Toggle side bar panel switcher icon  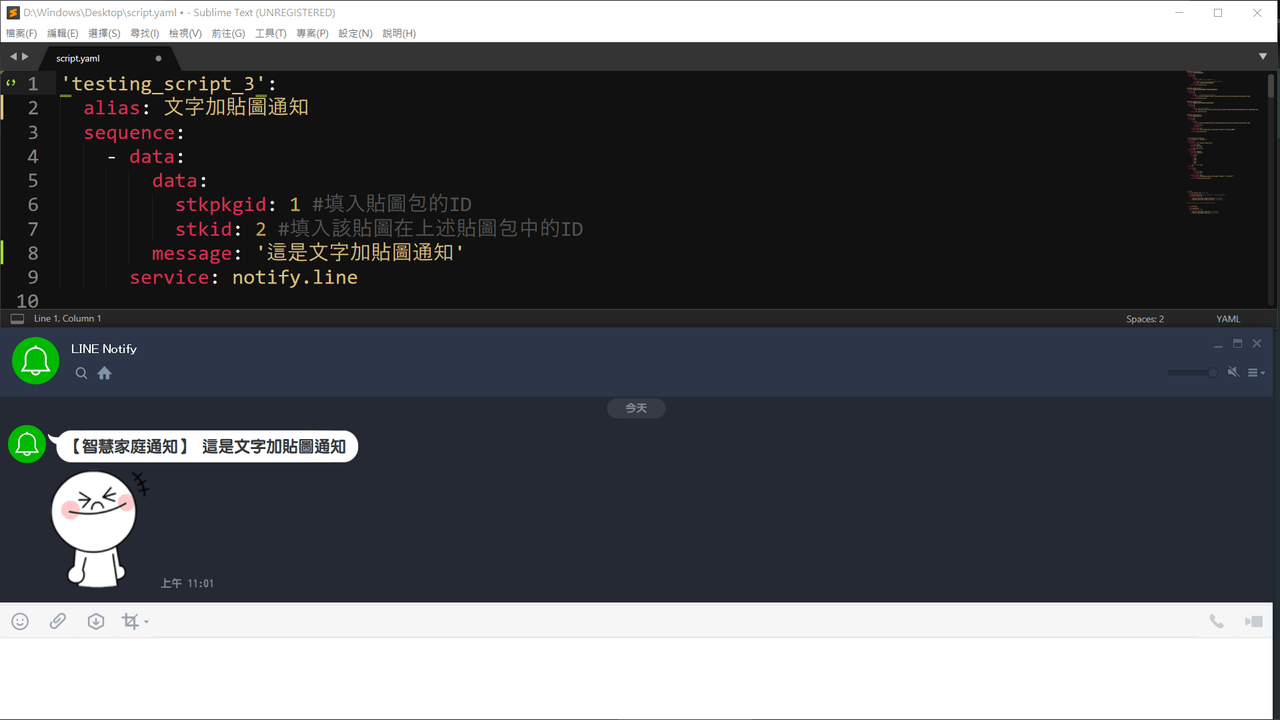click(x=16, y=319)
